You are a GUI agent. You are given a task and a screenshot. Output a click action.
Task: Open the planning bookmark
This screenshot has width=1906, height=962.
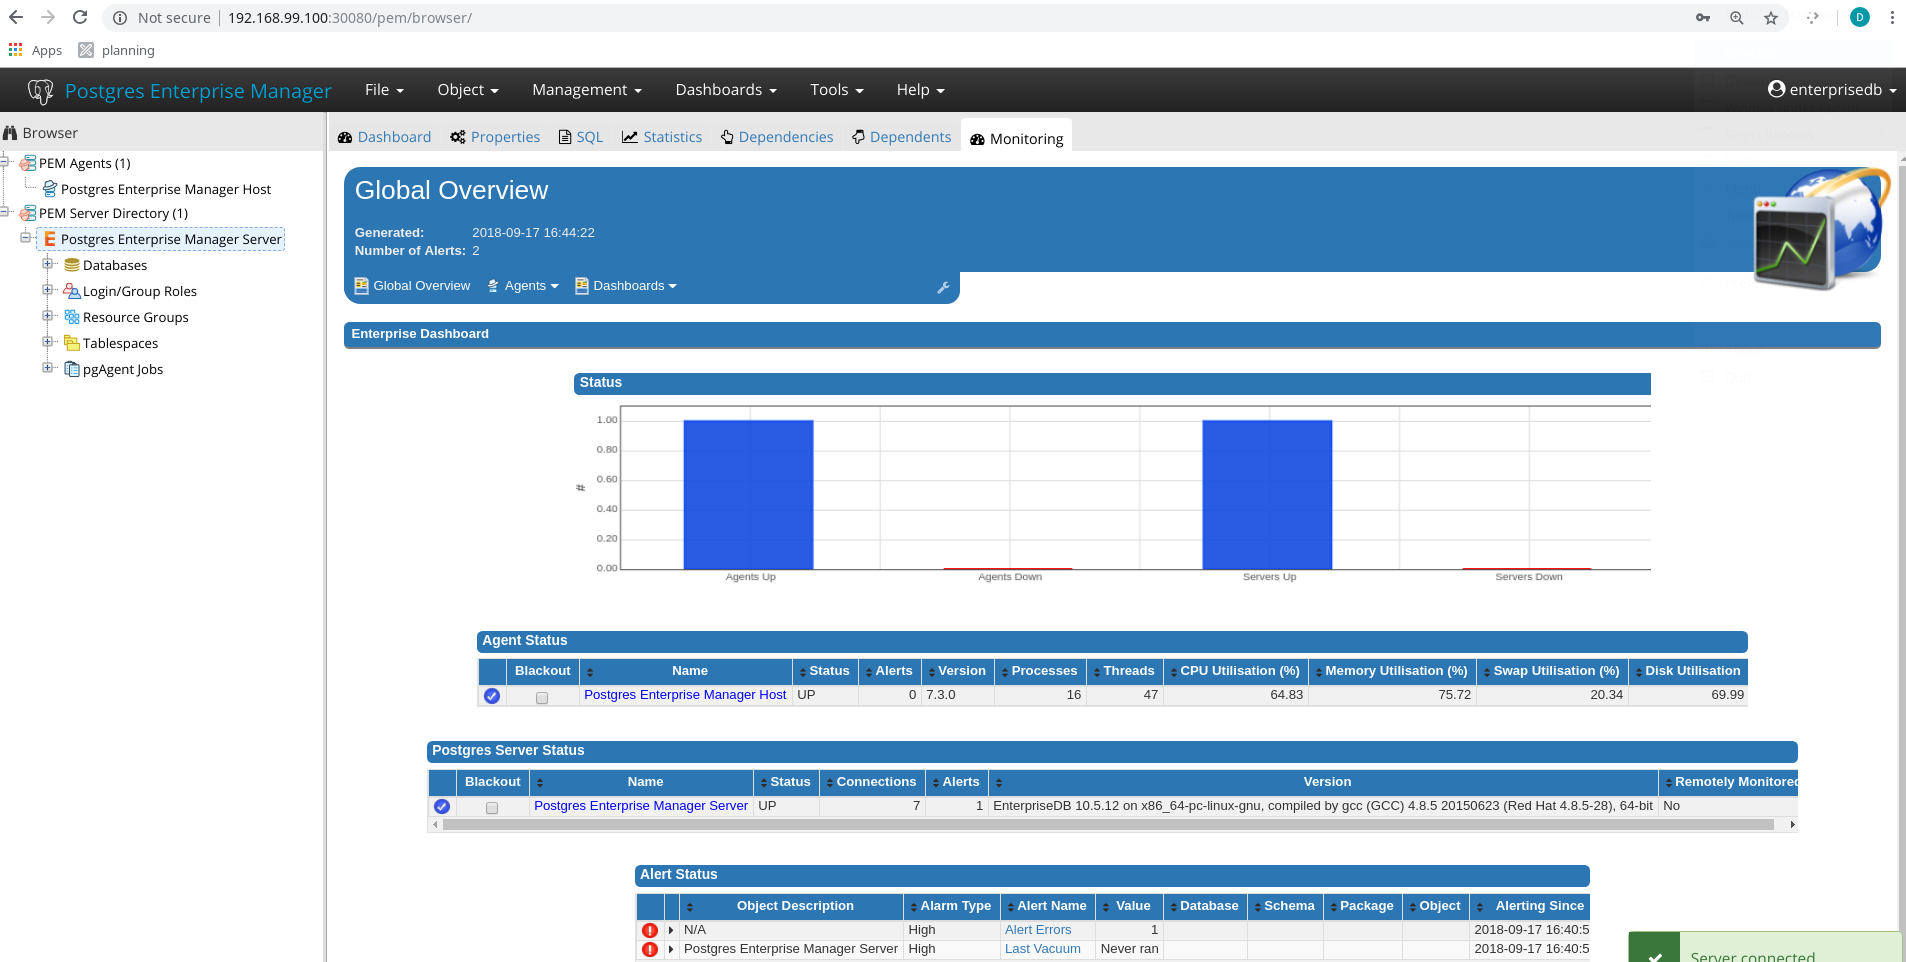click(x=117, y=50)
